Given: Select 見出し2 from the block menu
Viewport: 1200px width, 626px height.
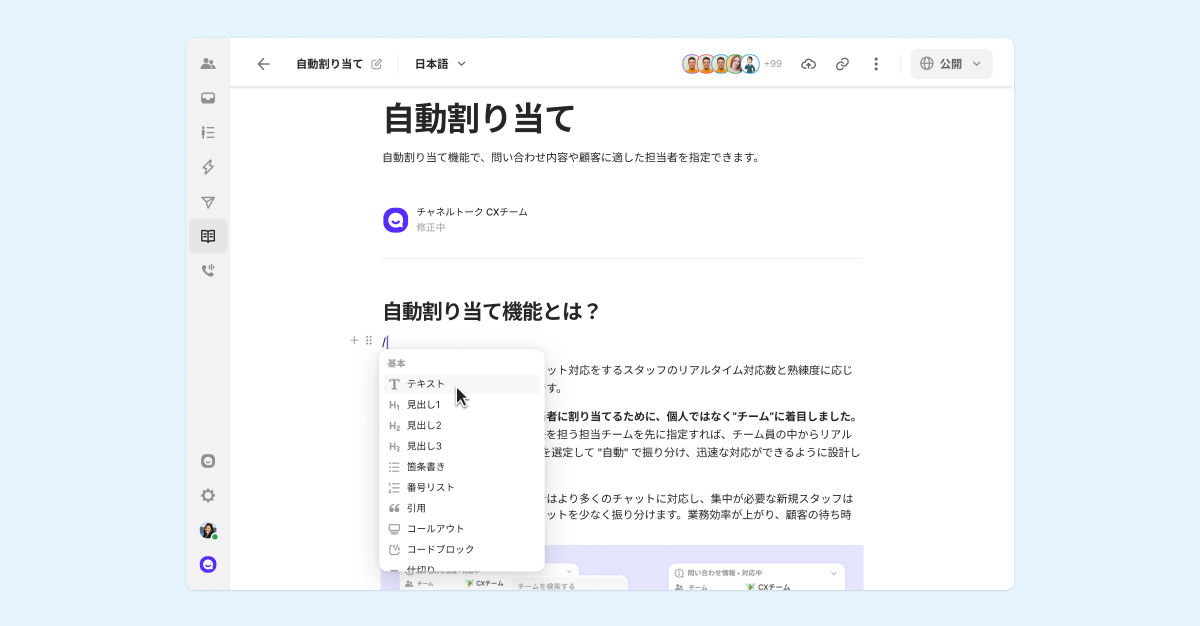Looking at the screenshot, I should [x=462, y=425].
